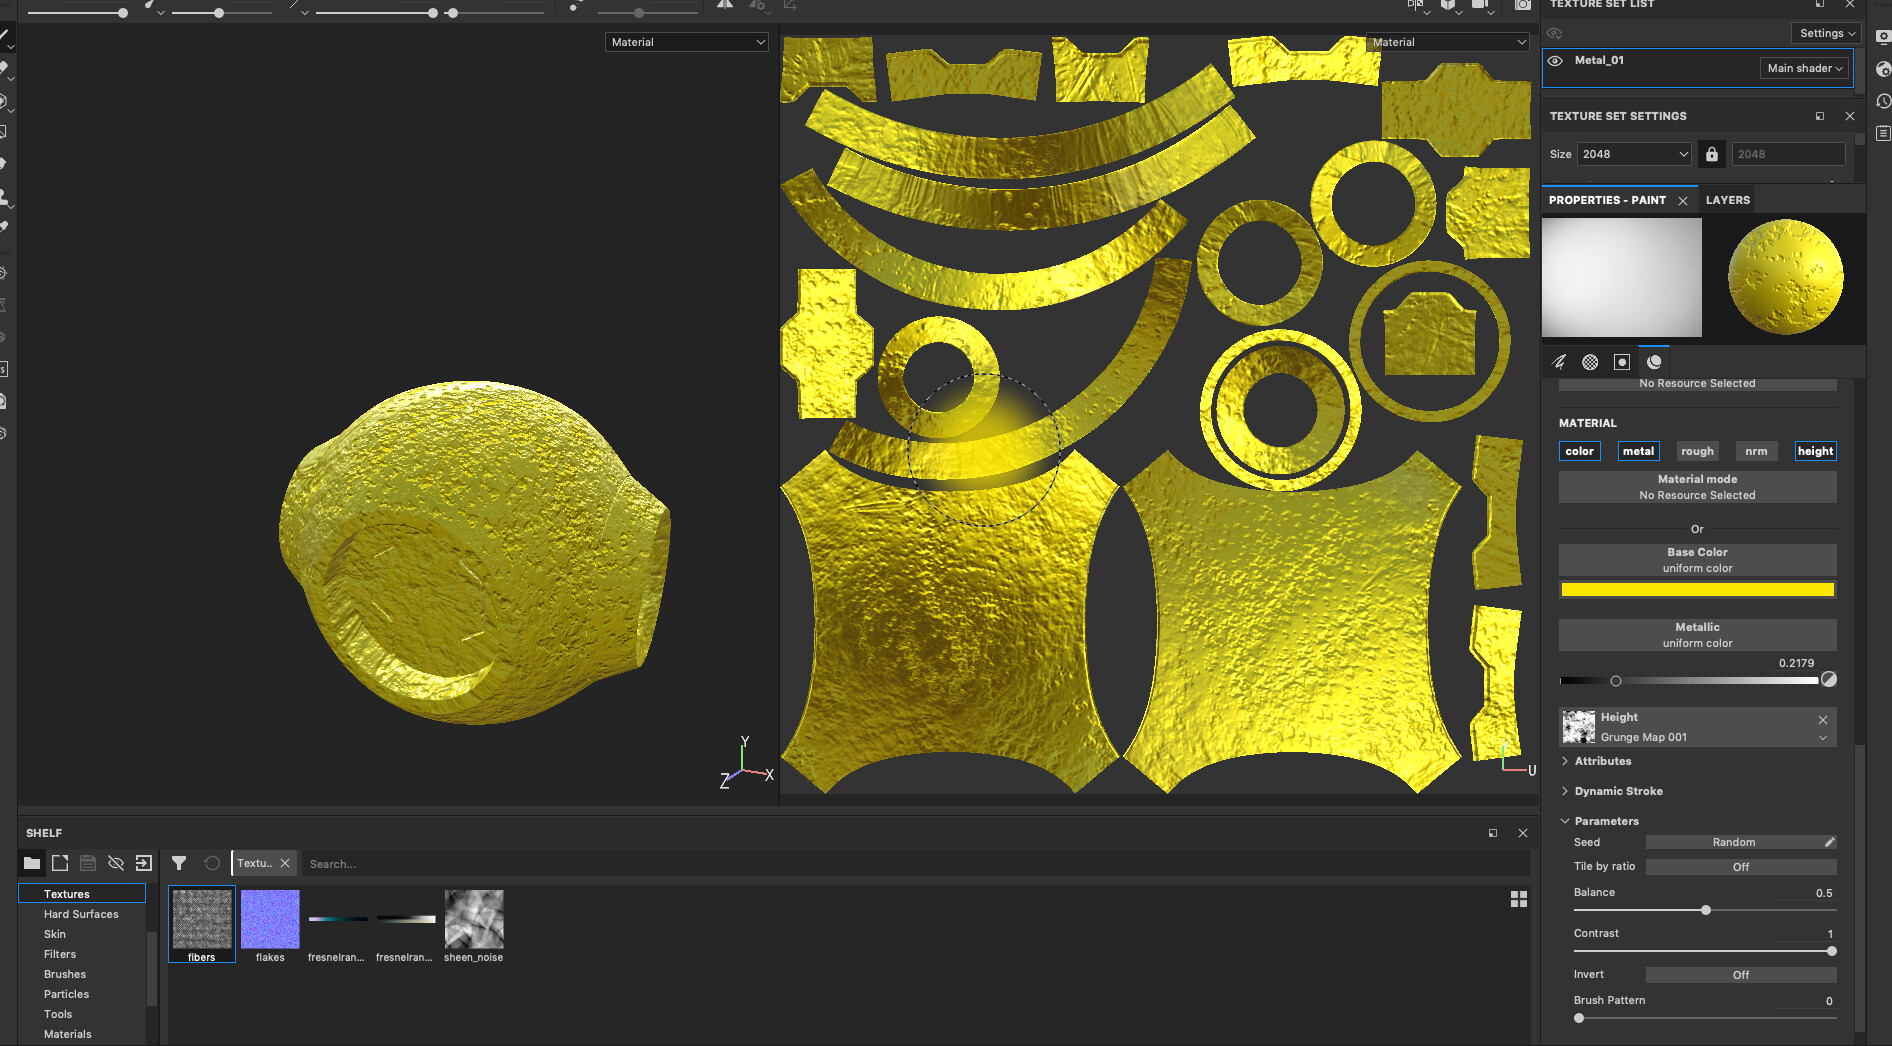Click the shelf save icon
The height and width of the screenshot is (1046, 1892).
[88, 863]
